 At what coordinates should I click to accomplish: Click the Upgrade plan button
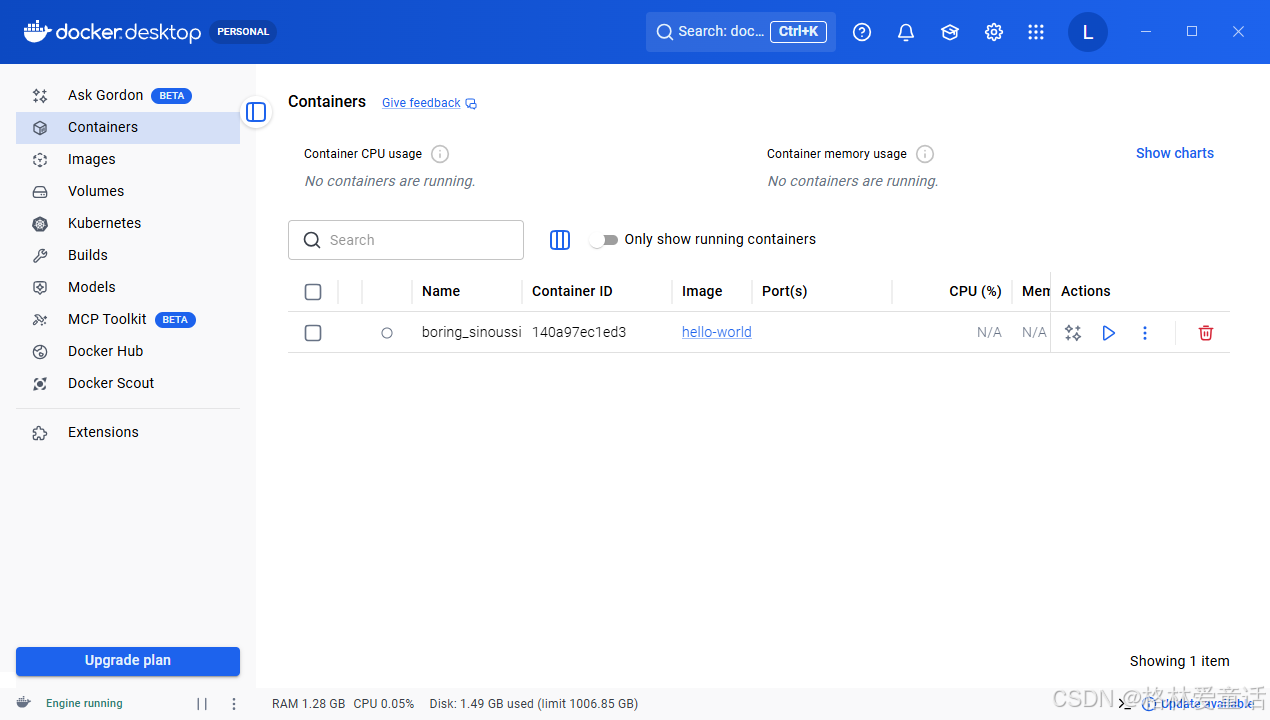click(x=128, y=661)
